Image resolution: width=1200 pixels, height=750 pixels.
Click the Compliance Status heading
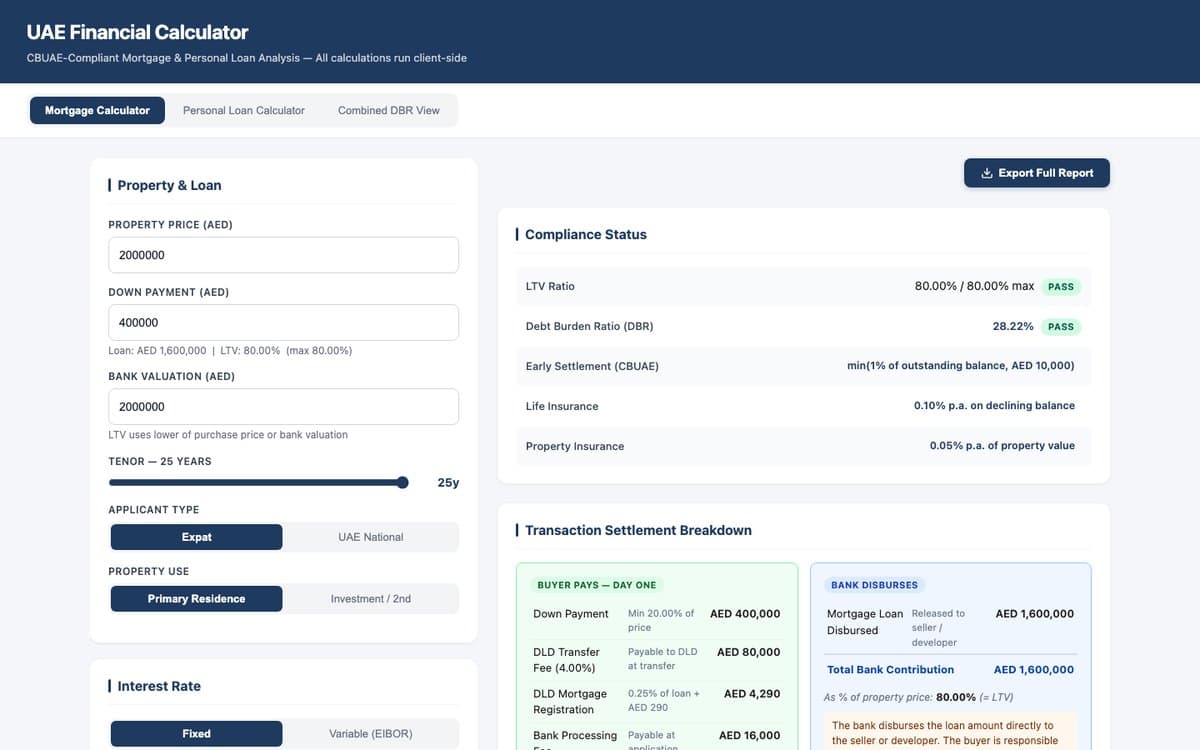(586, 235)
